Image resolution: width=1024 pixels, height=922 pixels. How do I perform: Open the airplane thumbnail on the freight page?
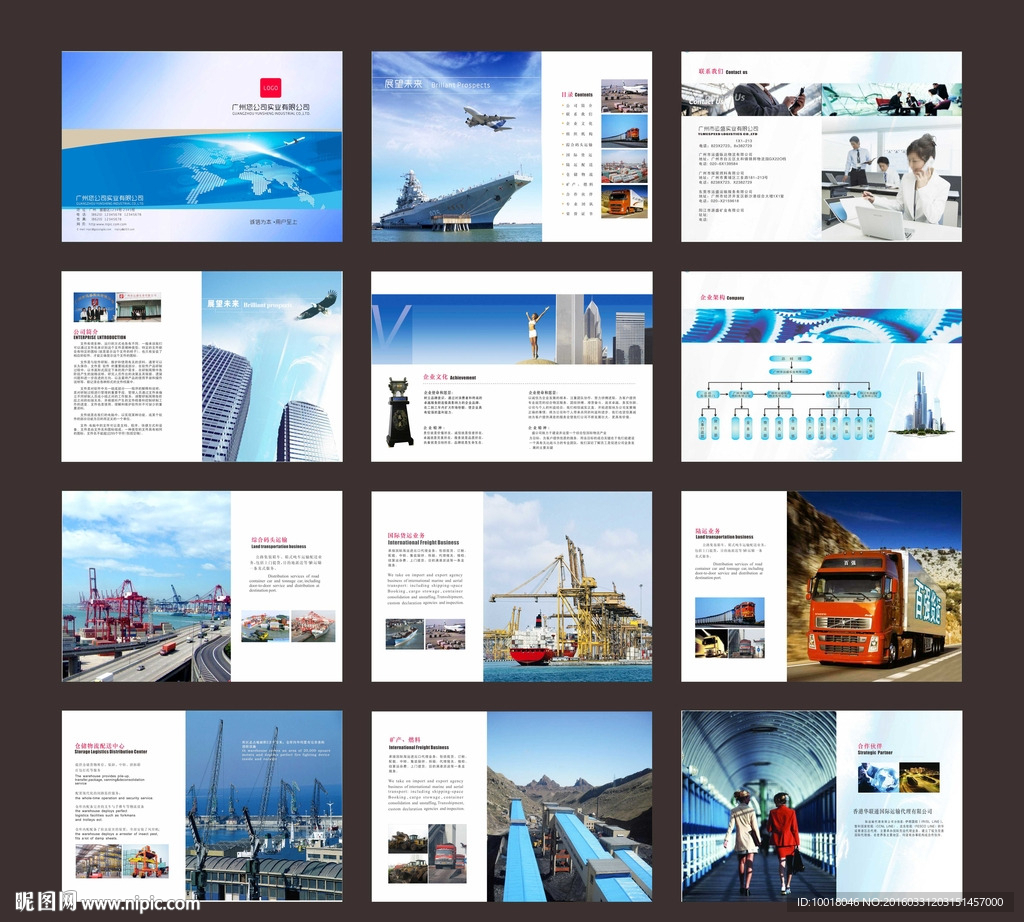(x=445, y=635)
